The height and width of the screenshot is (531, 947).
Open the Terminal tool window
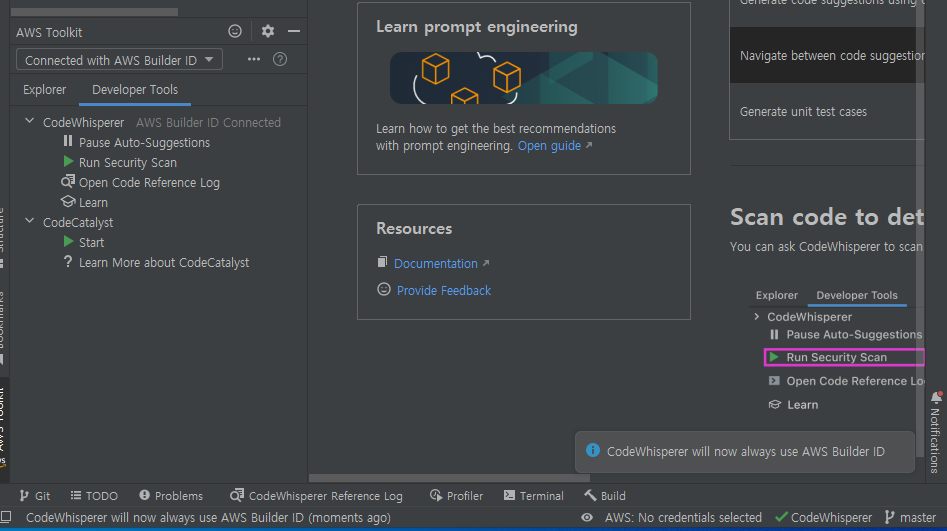[x=533, y=496]
